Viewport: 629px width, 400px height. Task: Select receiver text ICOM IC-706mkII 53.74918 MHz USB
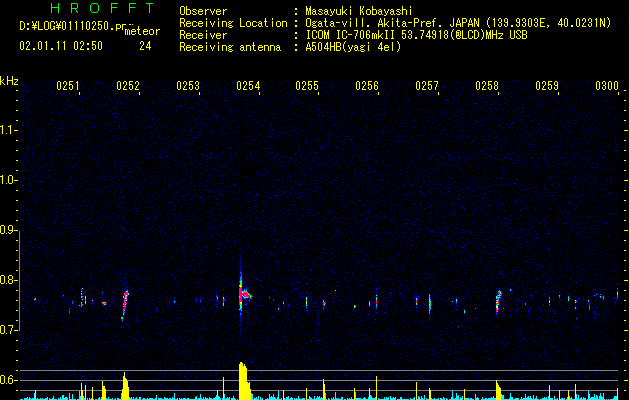tap(416, 35)
